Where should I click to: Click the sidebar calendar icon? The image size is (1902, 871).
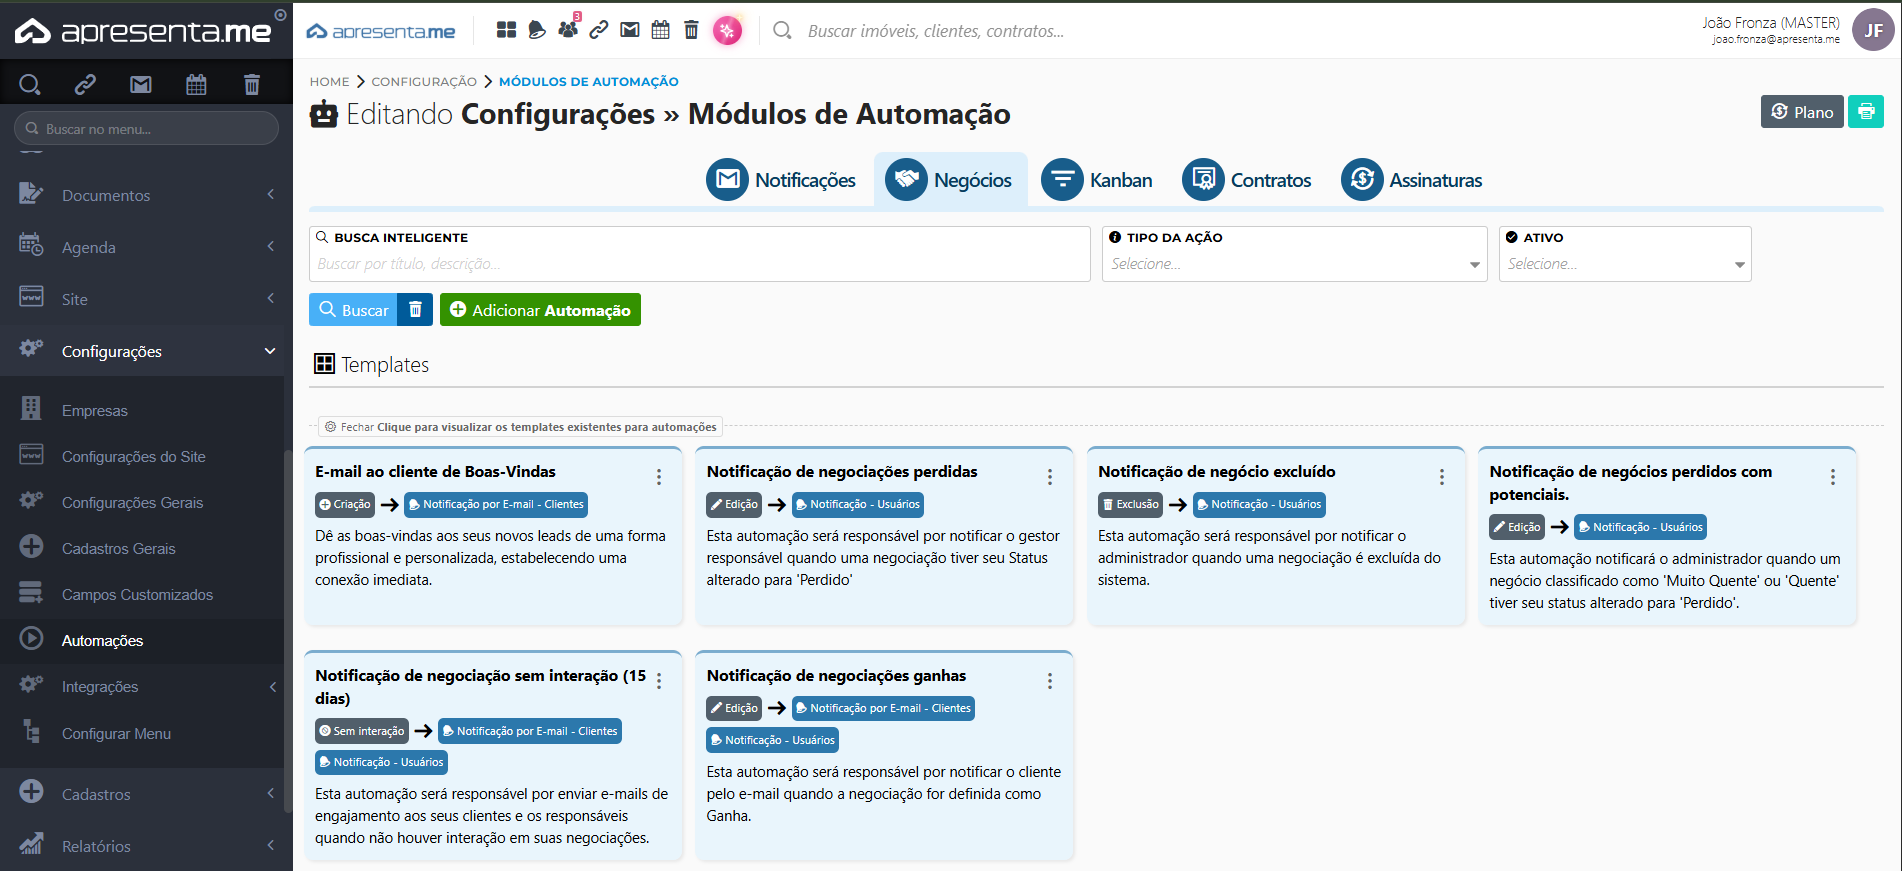196,84
